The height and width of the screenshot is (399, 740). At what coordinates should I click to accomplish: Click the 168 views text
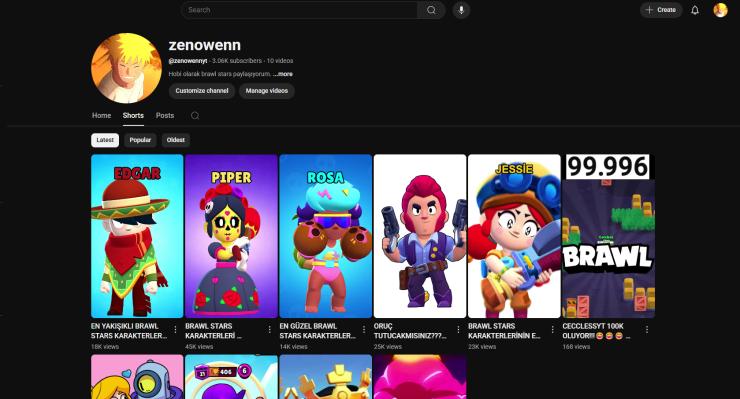tap(576, 347)
